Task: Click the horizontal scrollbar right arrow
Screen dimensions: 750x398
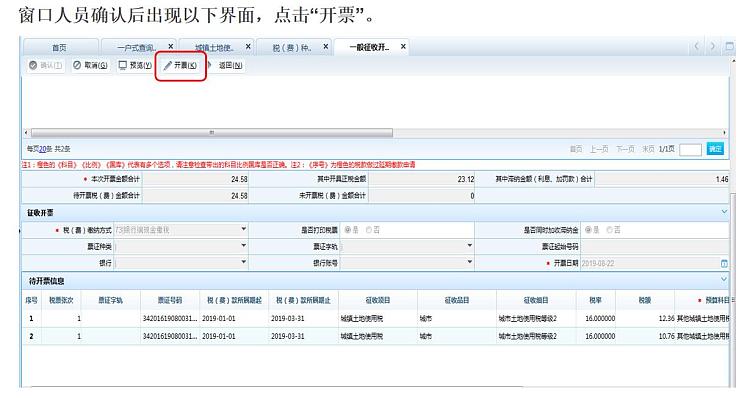Action: 724,133
